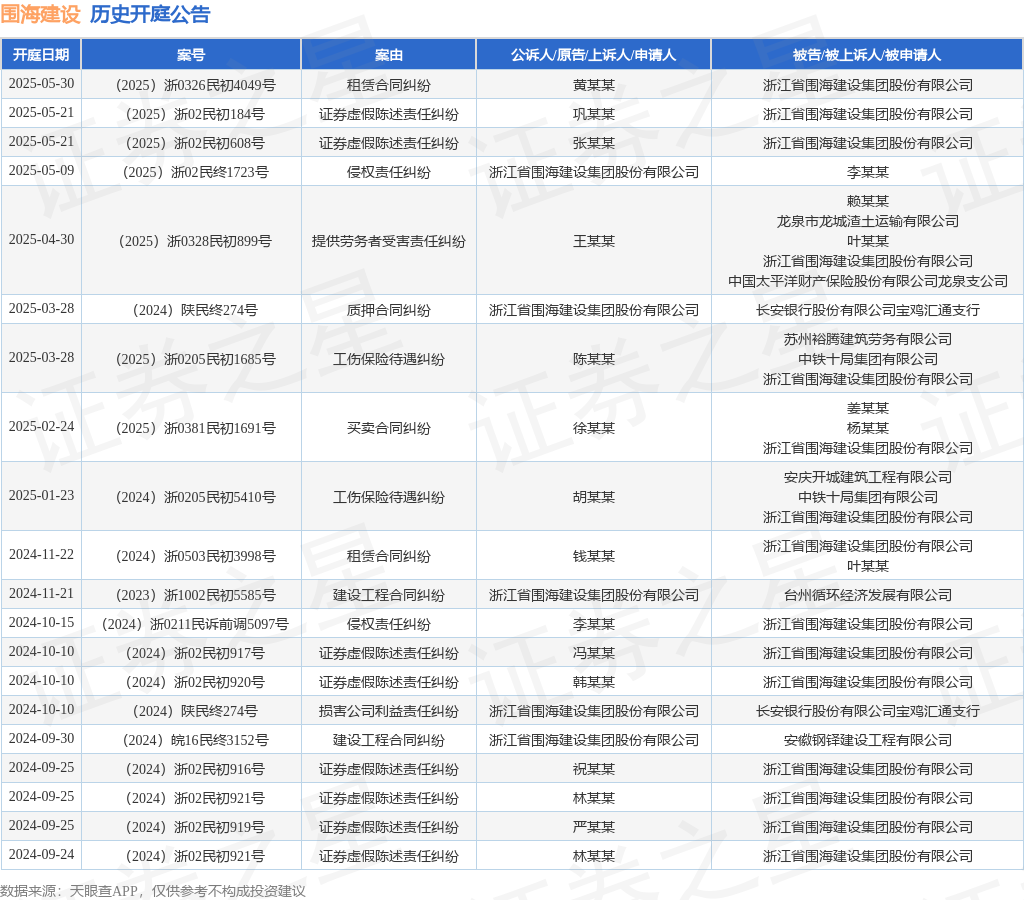Click the date 2025-02-24
1024x900 pixels.
41,426
